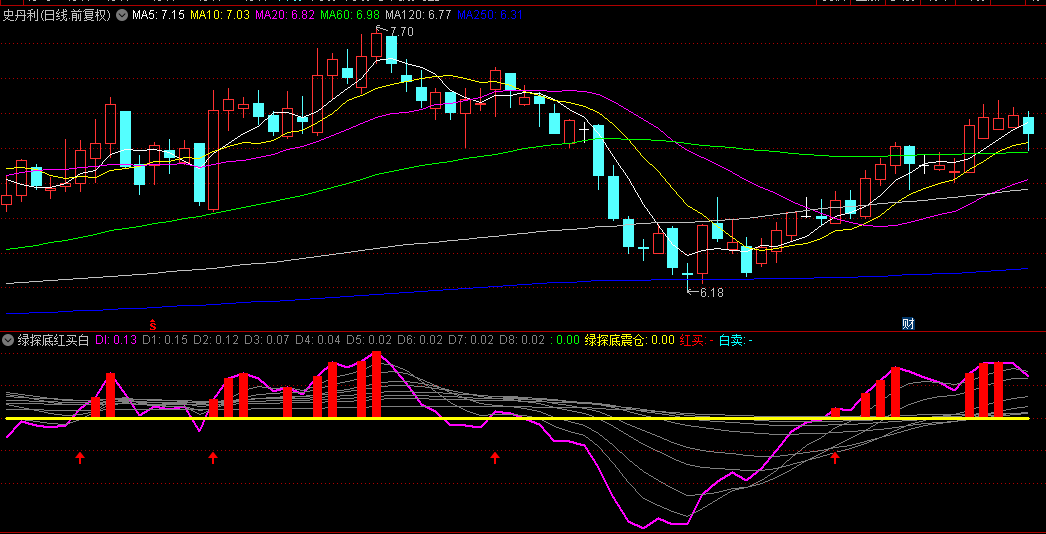Click the third red buy arrow
The width and height of the screenshot is (1046, 534).
tap(494, 457)
